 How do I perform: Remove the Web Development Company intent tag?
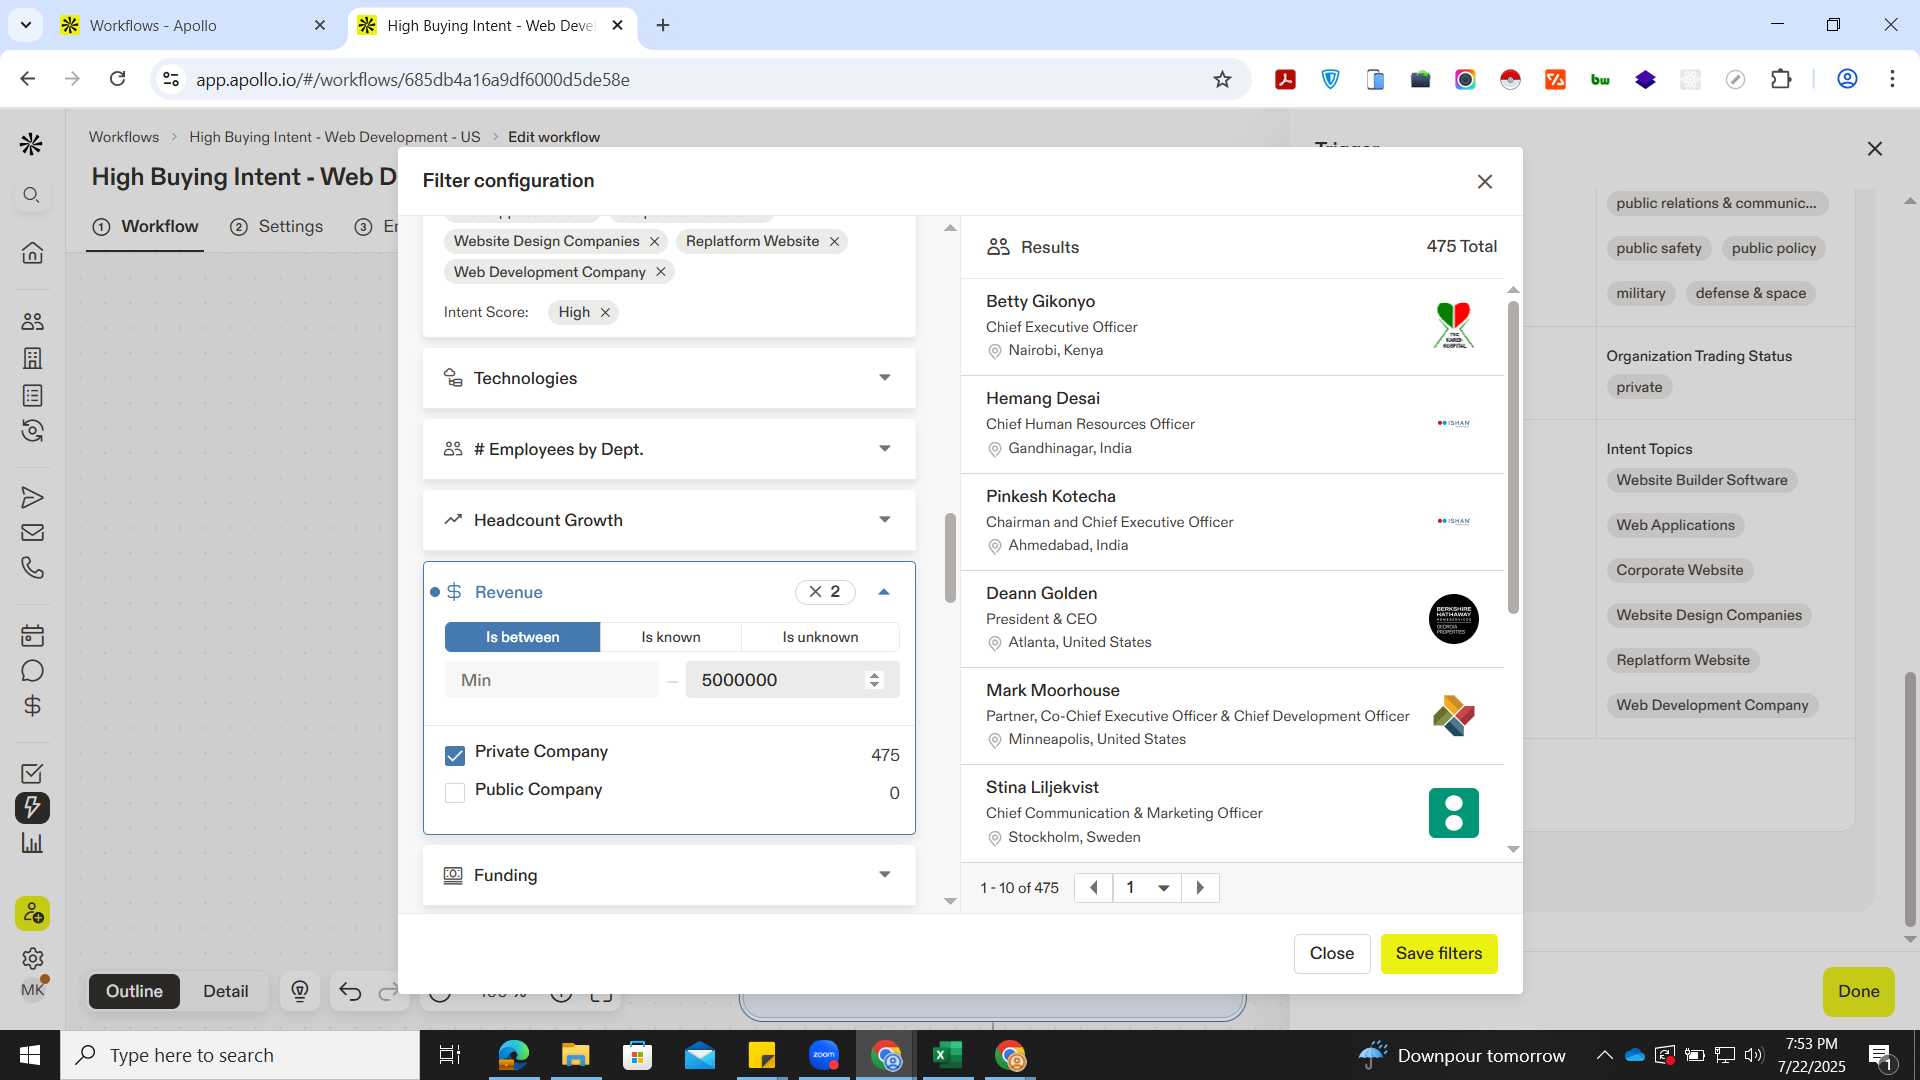[660, 272]
